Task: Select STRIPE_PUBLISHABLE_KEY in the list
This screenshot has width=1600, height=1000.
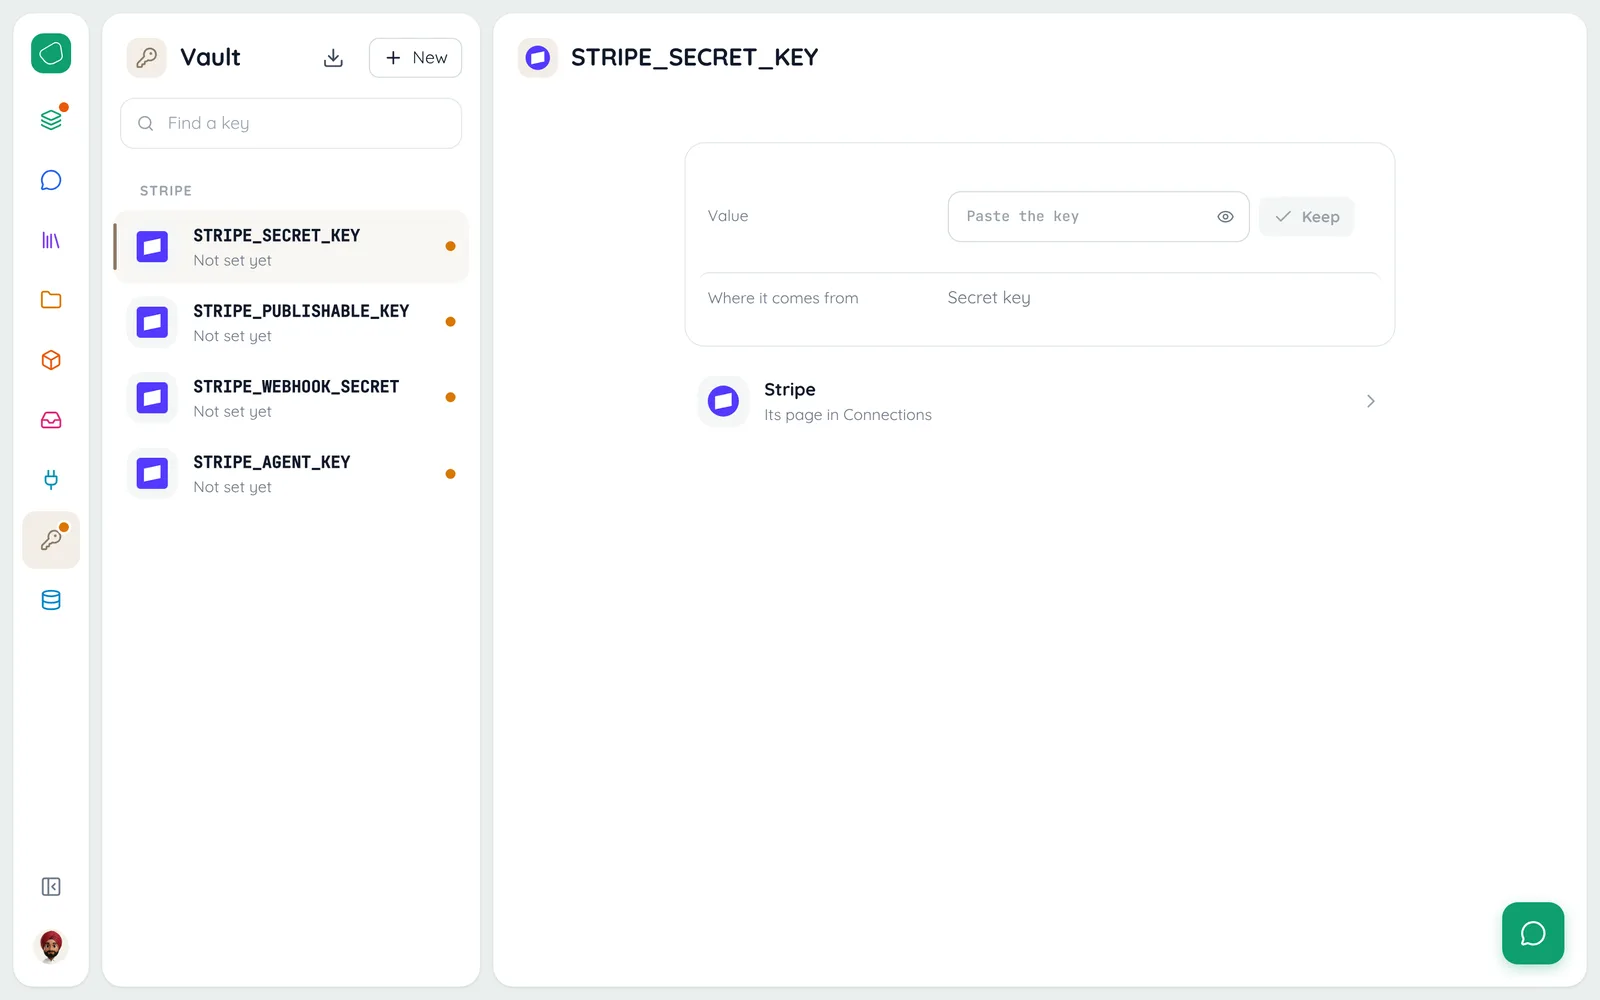Action: coord(291,322)
